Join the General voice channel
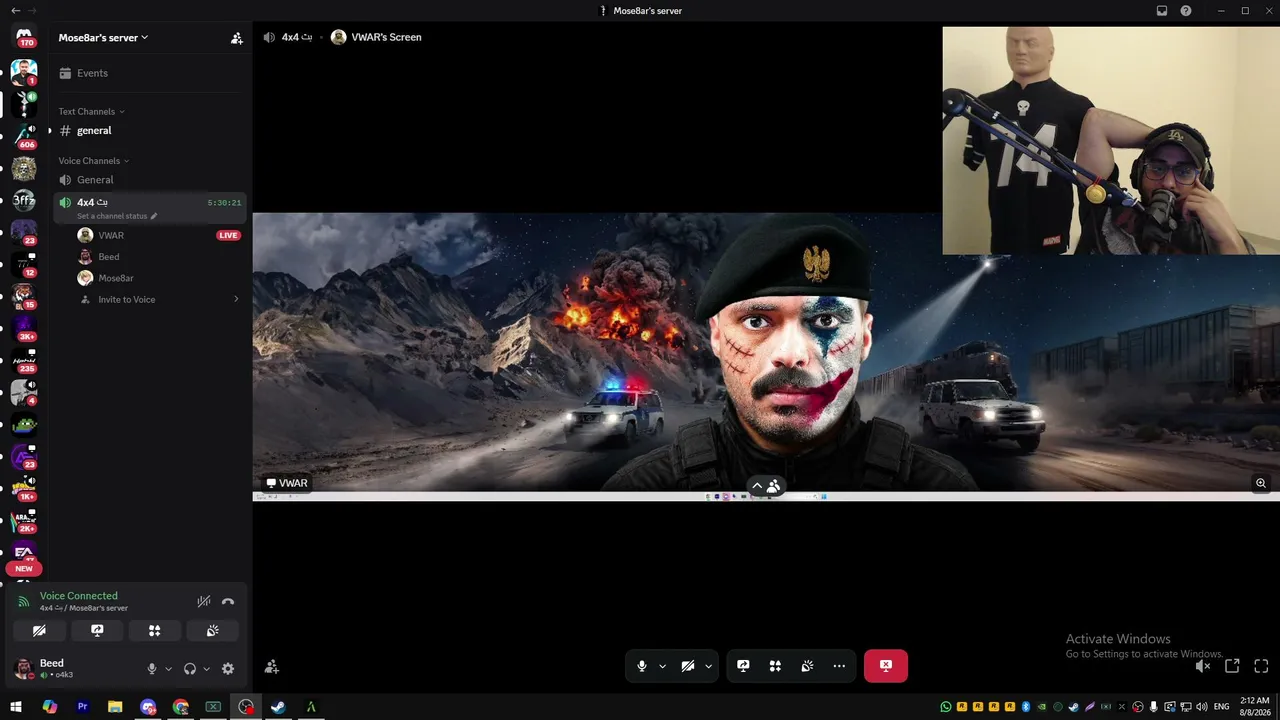1280x720 pixels. click(x=150, y=180)
